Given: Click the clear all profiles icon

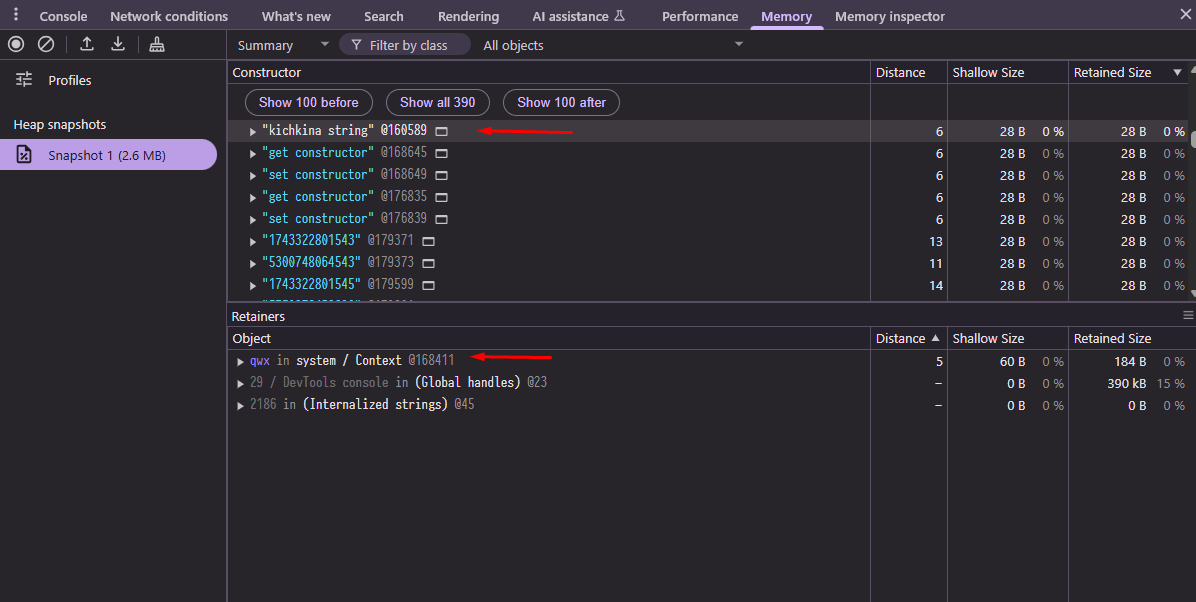Looking at the screenshot, I should pyautogui.click(x=46, y=44).
